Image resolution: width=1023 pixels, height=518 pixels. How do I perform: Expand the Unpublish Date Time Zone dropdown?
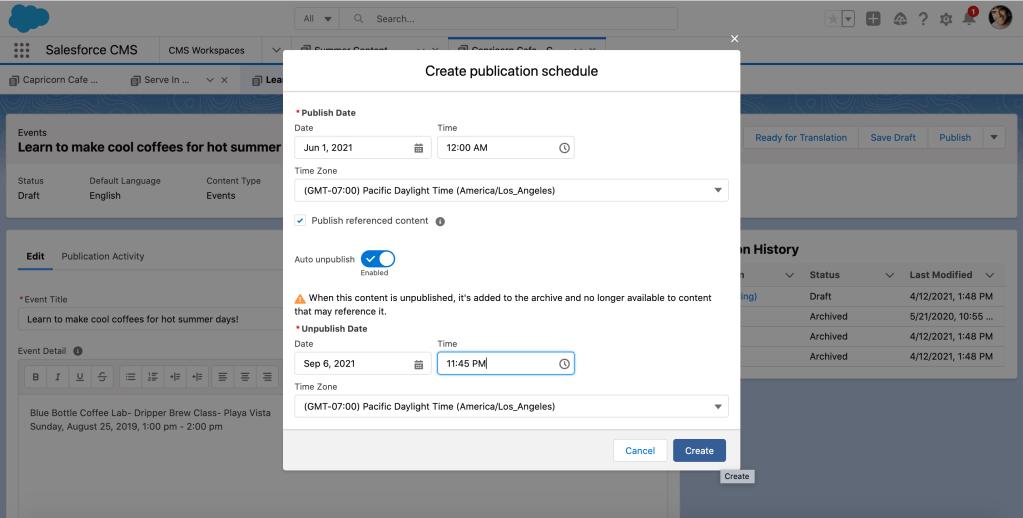tap(511, 406)
